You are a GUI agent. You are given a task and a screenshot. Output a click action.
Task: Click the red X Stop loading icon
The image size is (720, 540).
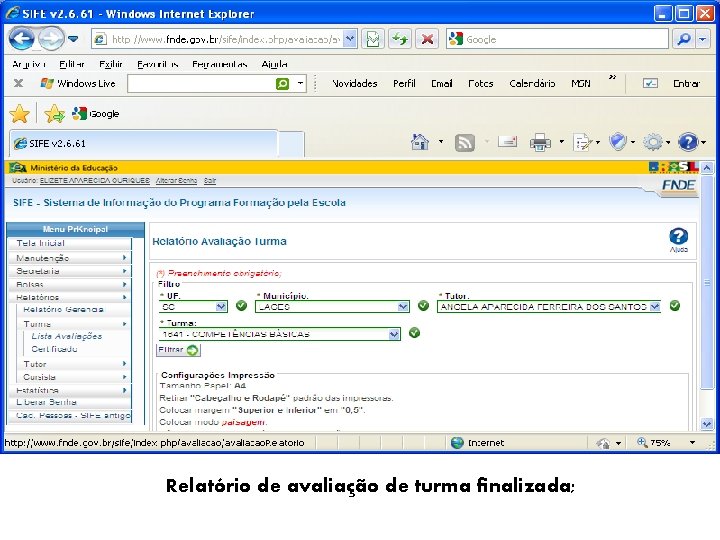pos(427,39)
